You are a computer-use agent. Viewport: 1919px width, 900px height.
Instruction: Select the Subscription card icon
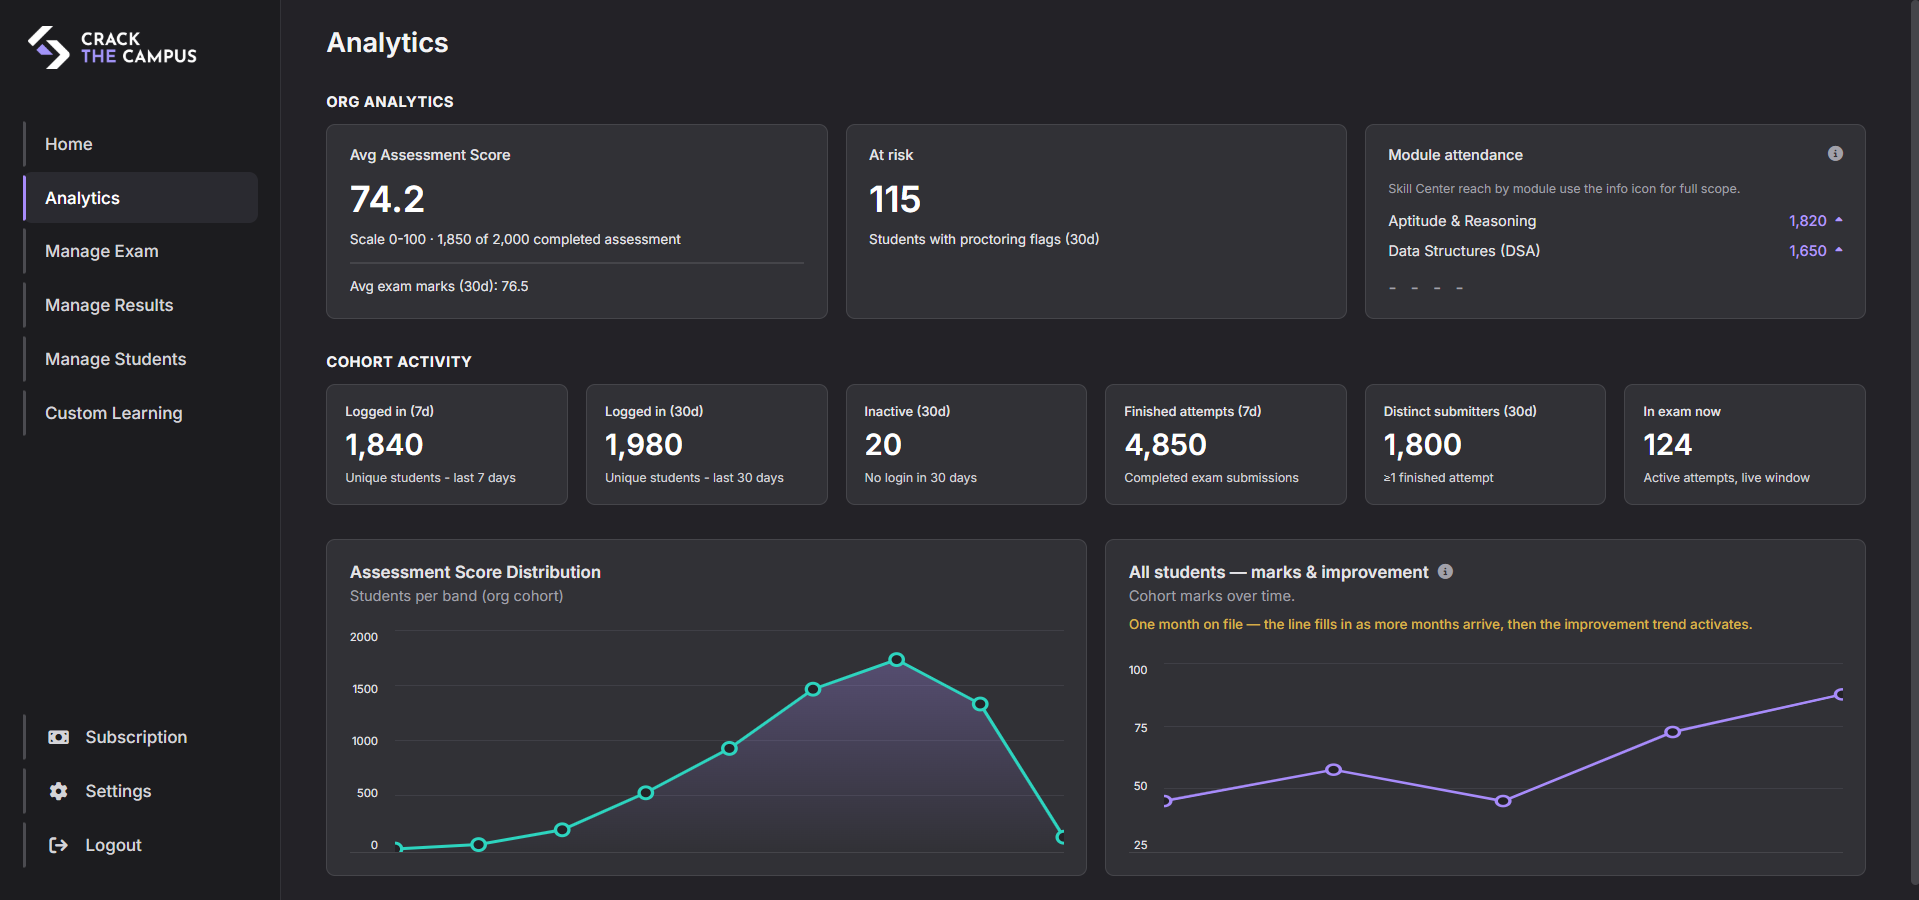click(59, 737)
